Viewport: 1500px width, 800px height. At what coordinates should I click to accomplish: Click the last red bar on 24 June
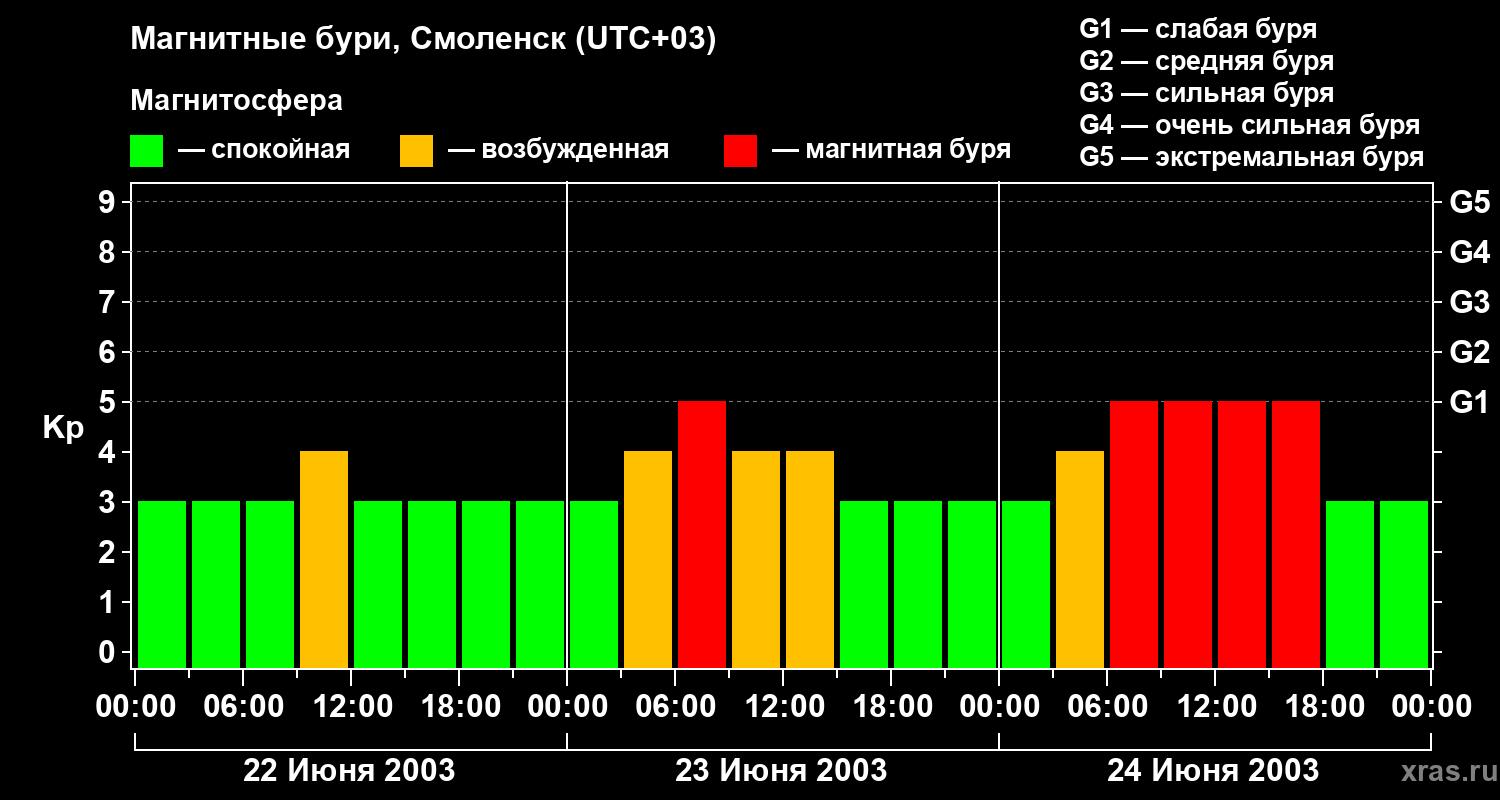tap(1296, 534)
